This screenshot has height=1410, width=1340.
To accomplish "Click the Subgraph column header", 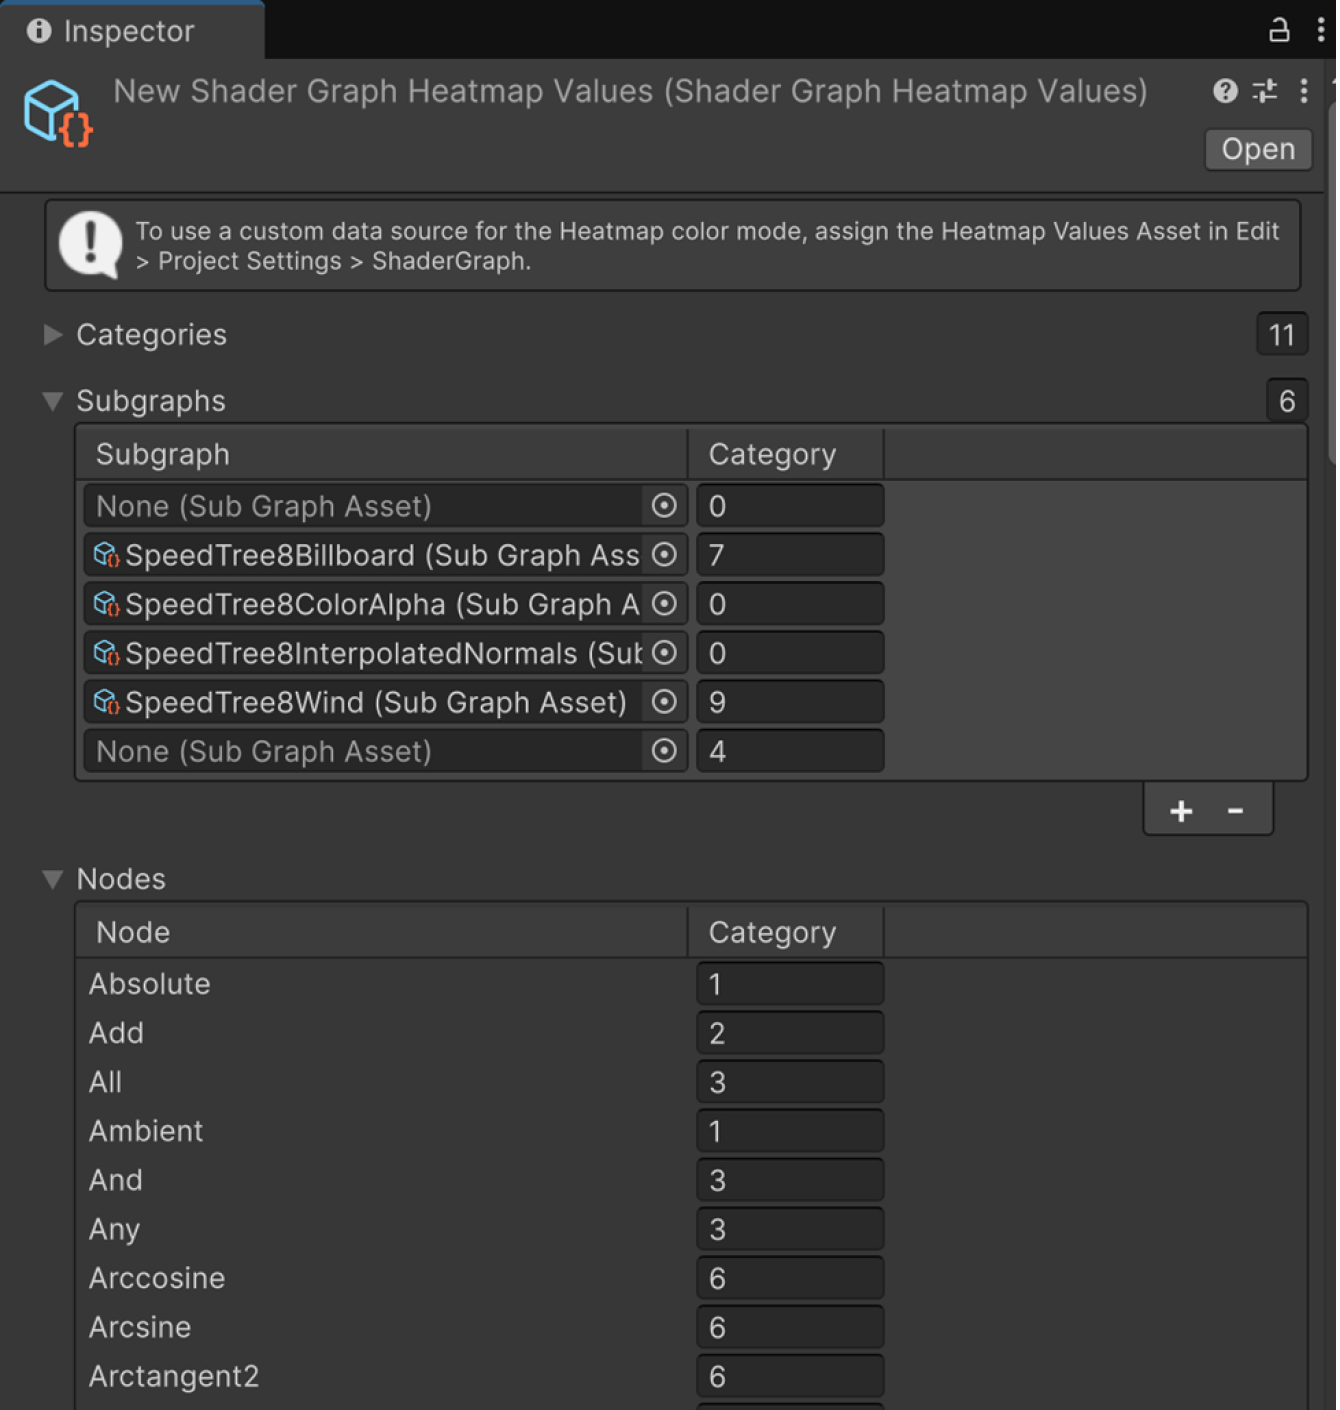I will click(382, 454).
